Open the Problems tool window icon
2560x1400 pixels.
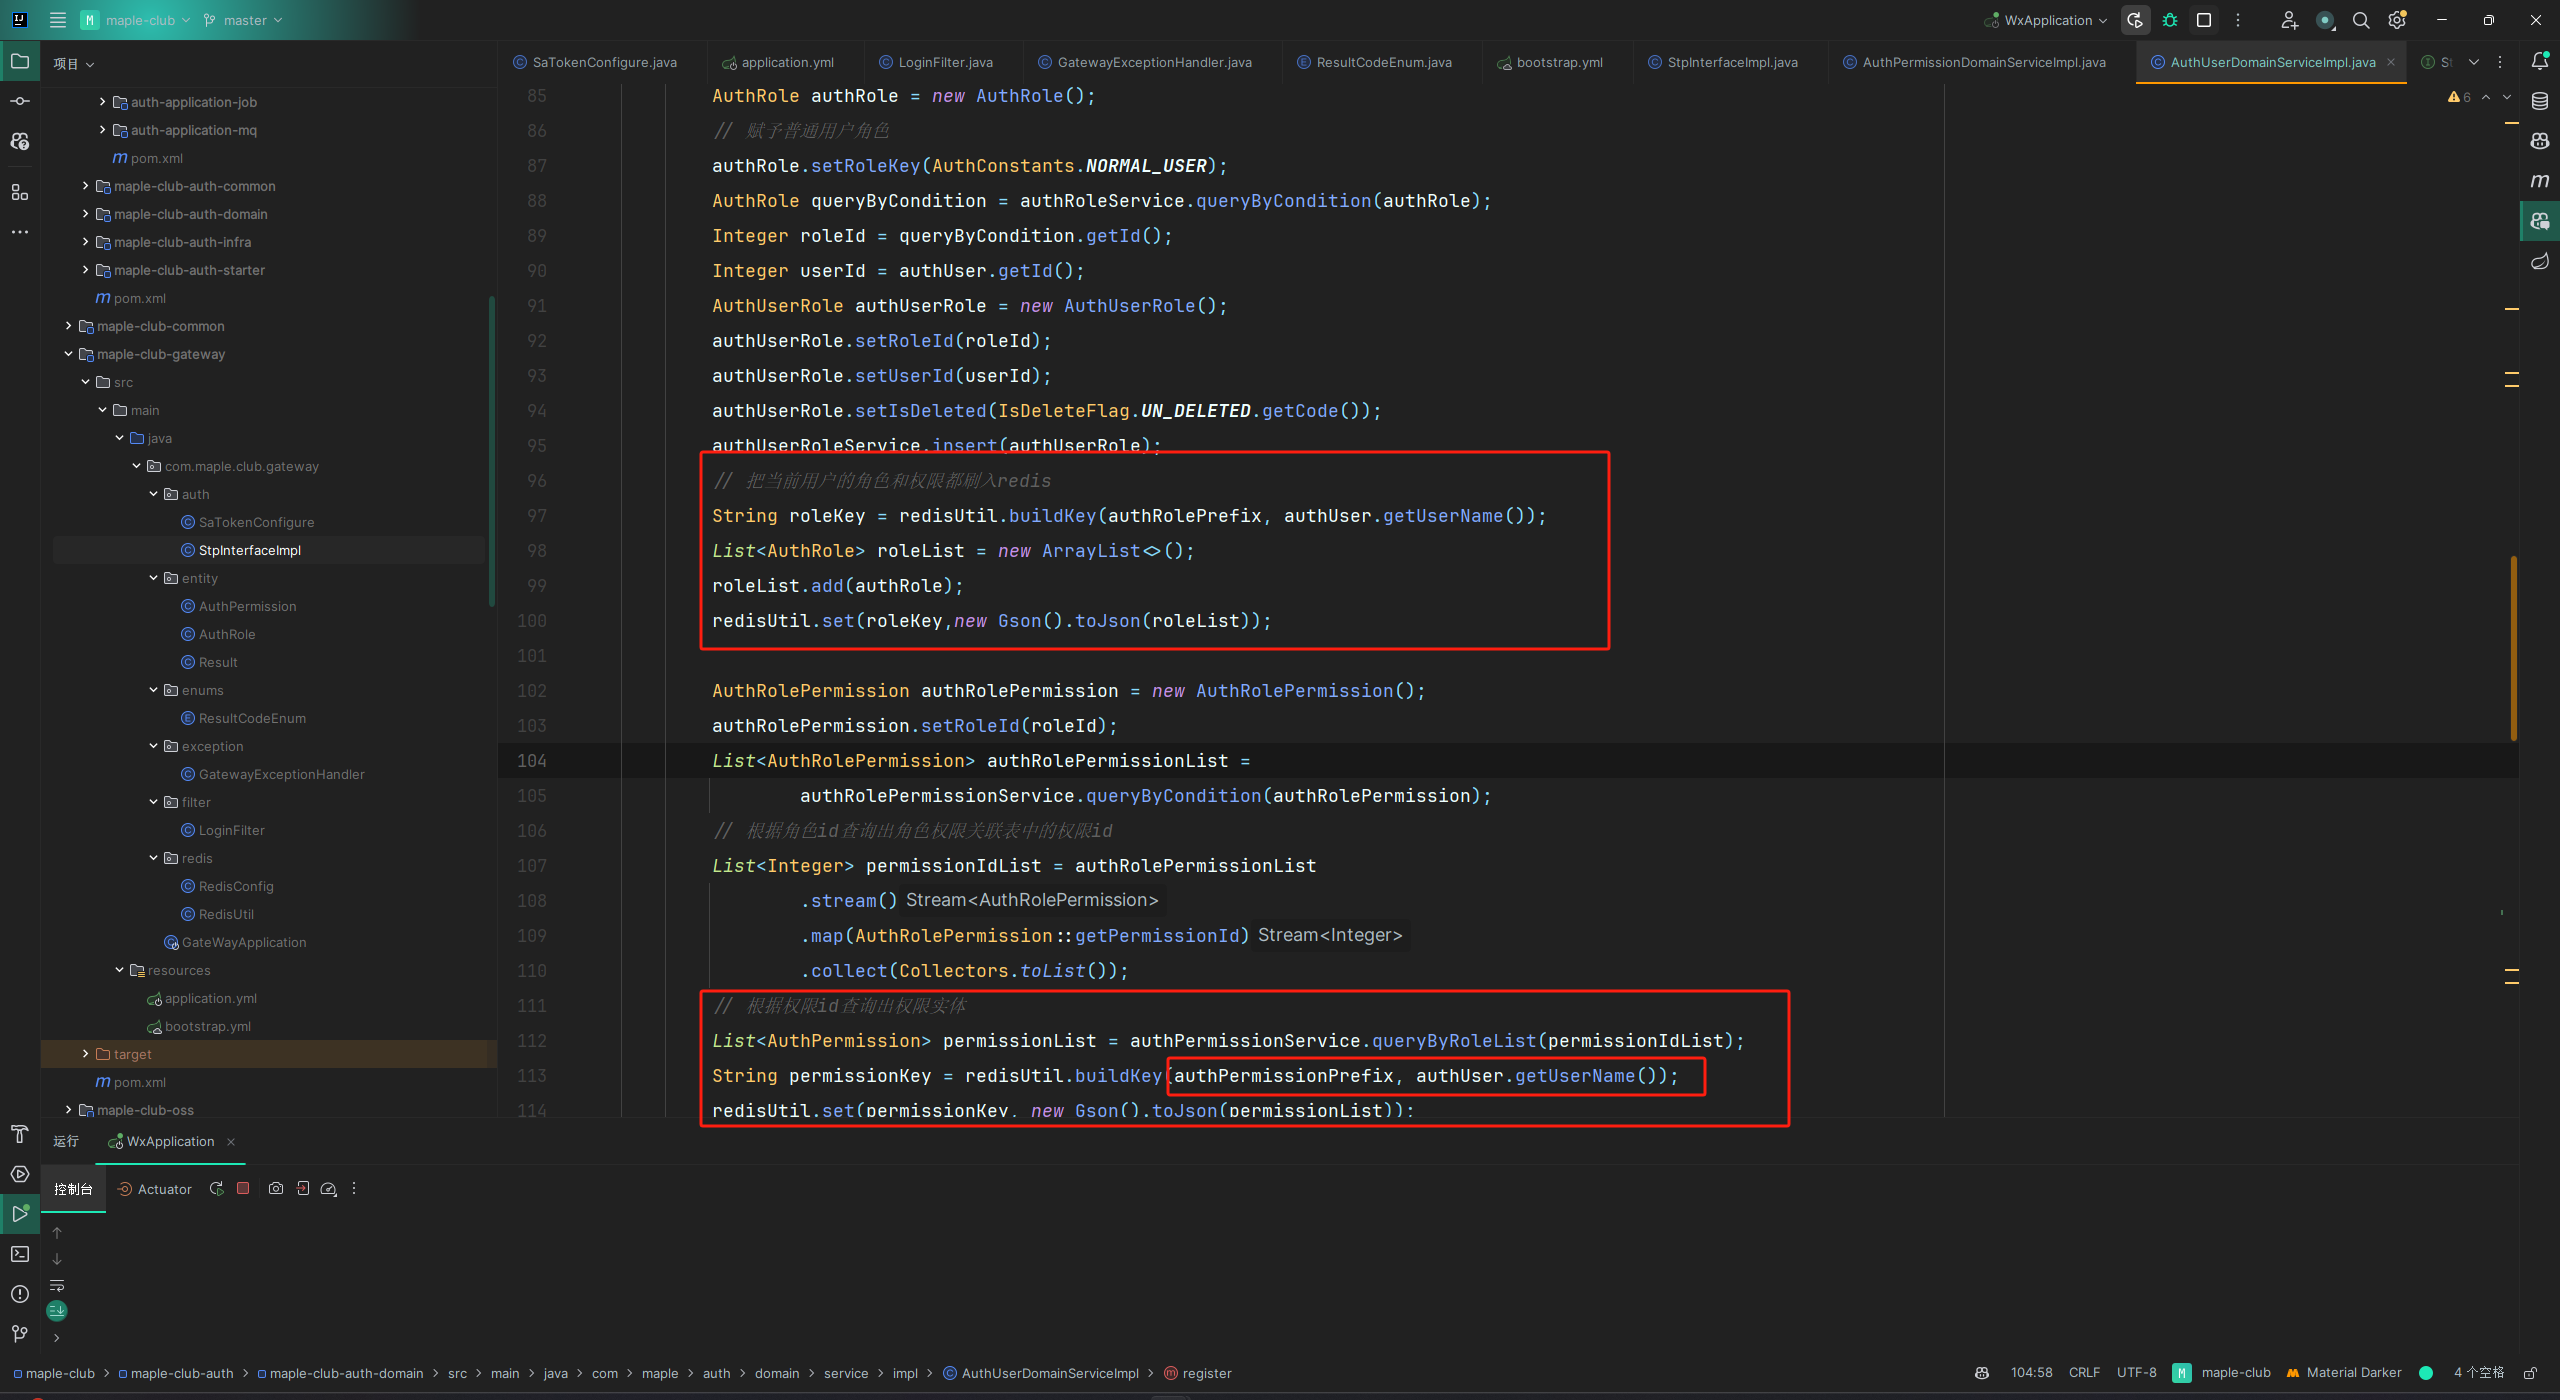tap(20, 1294)
